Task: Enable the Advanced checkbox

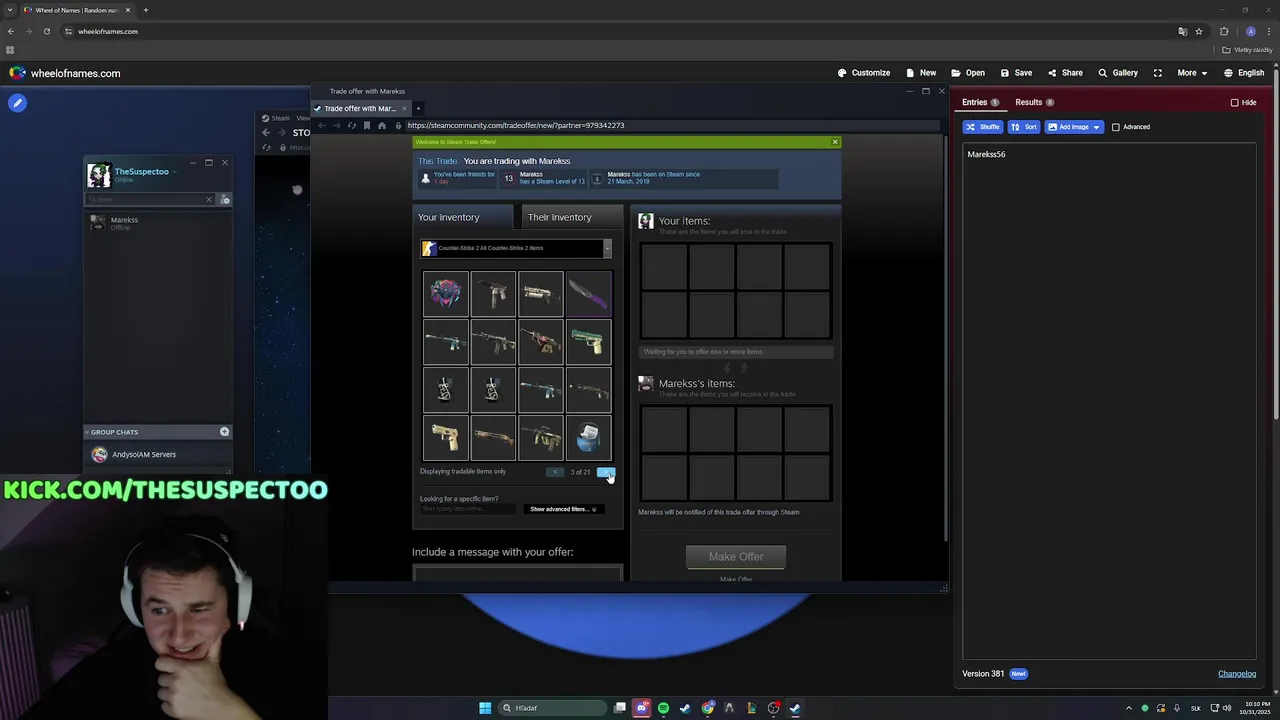Action: coord(1116,127)
